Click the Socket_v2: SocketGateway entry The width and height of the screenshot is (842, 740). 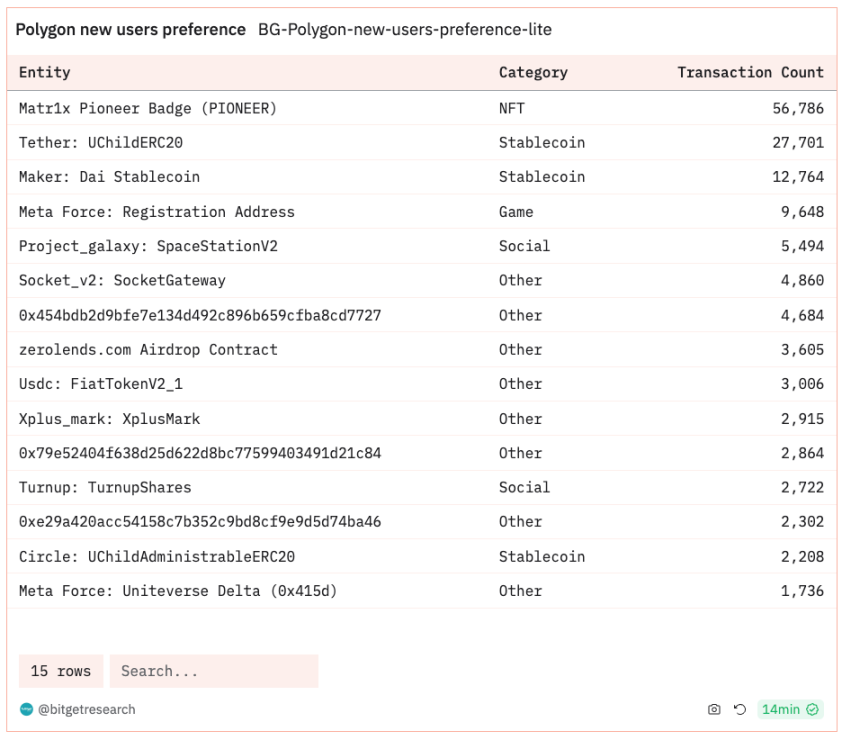coord(122,280)
